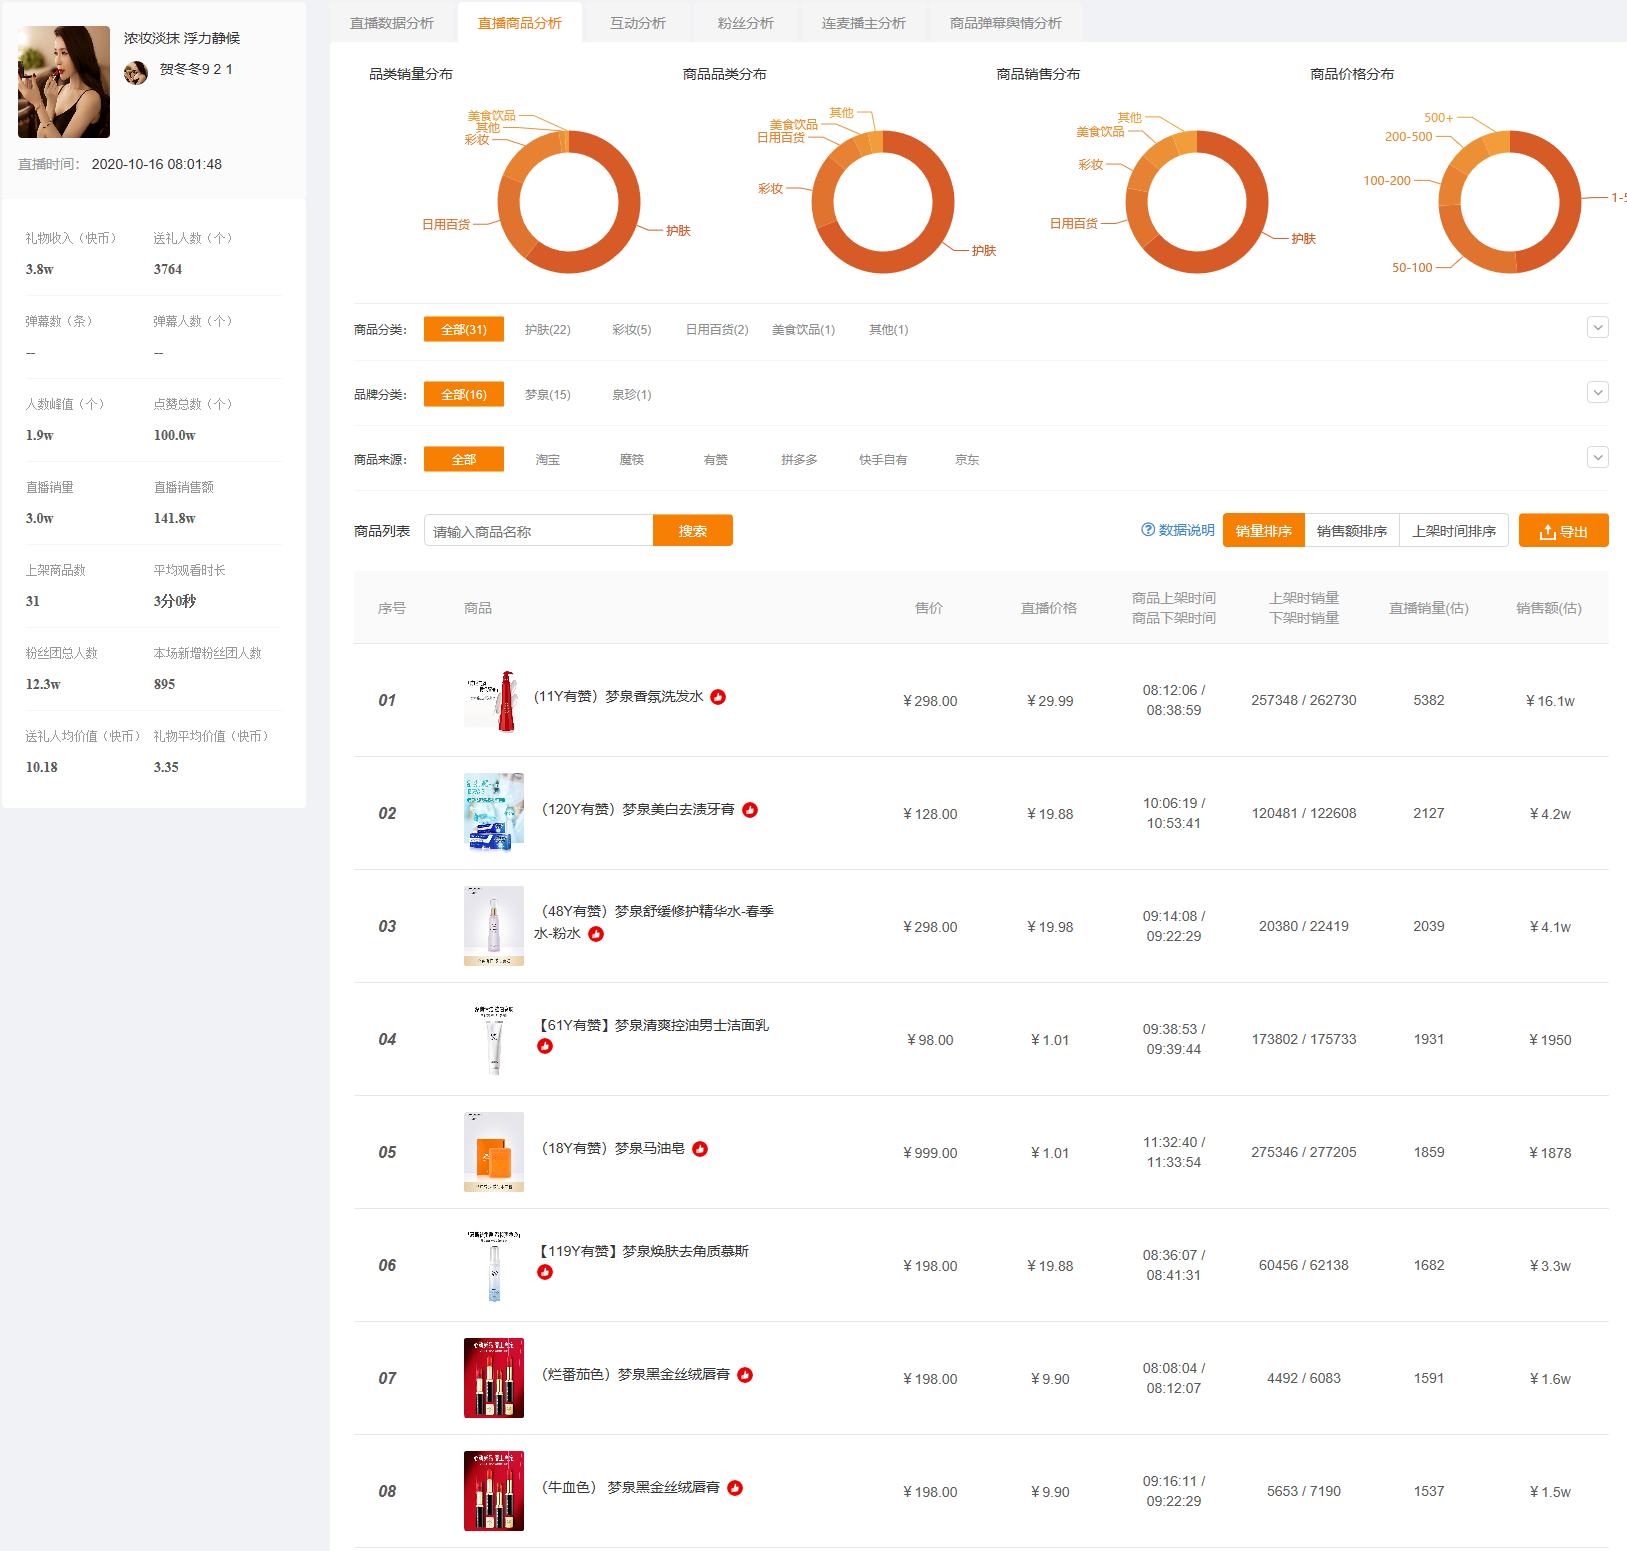Click hot icon beside 牛血色 lipstick
The width and height of the screenshot is (1627, 1551).
(735, 1488)
